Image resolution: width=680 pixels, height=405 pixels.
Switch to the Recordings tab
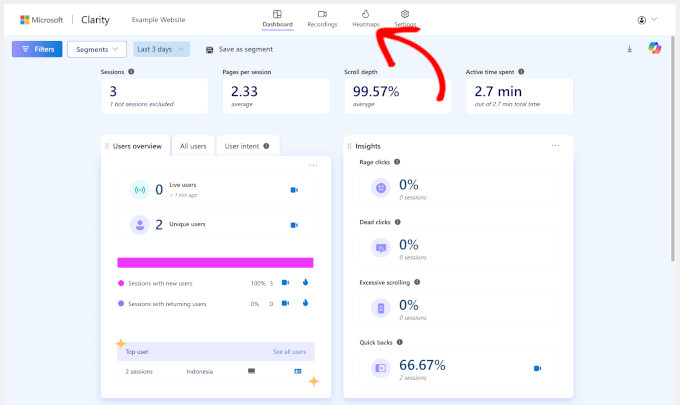pyautogui.click(x=322, y=18)
